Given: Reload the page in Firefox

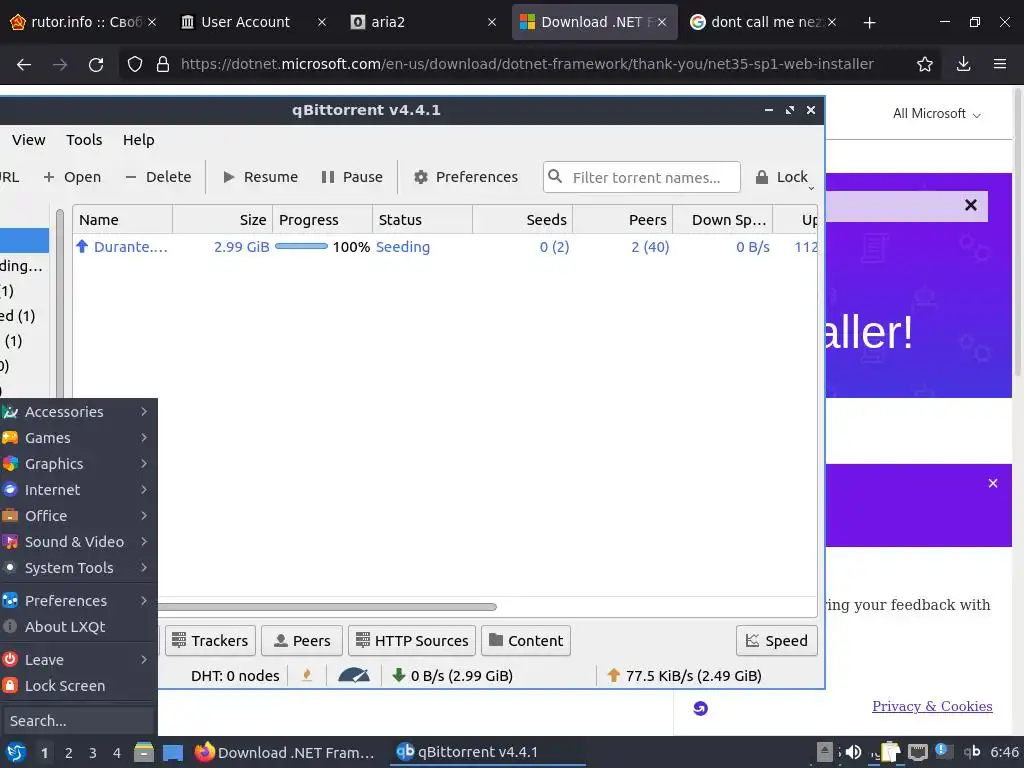Looking at the screenshot, I should pos(96,64).
